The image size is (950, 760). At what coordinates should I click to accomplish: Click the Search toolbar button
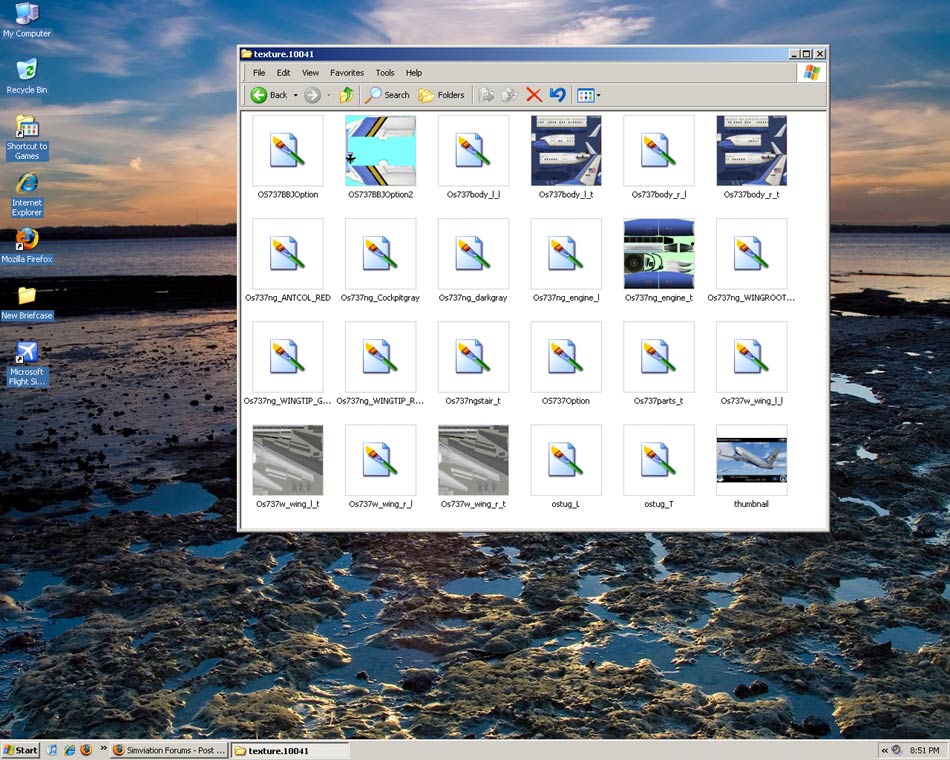(x=387, y=95)
